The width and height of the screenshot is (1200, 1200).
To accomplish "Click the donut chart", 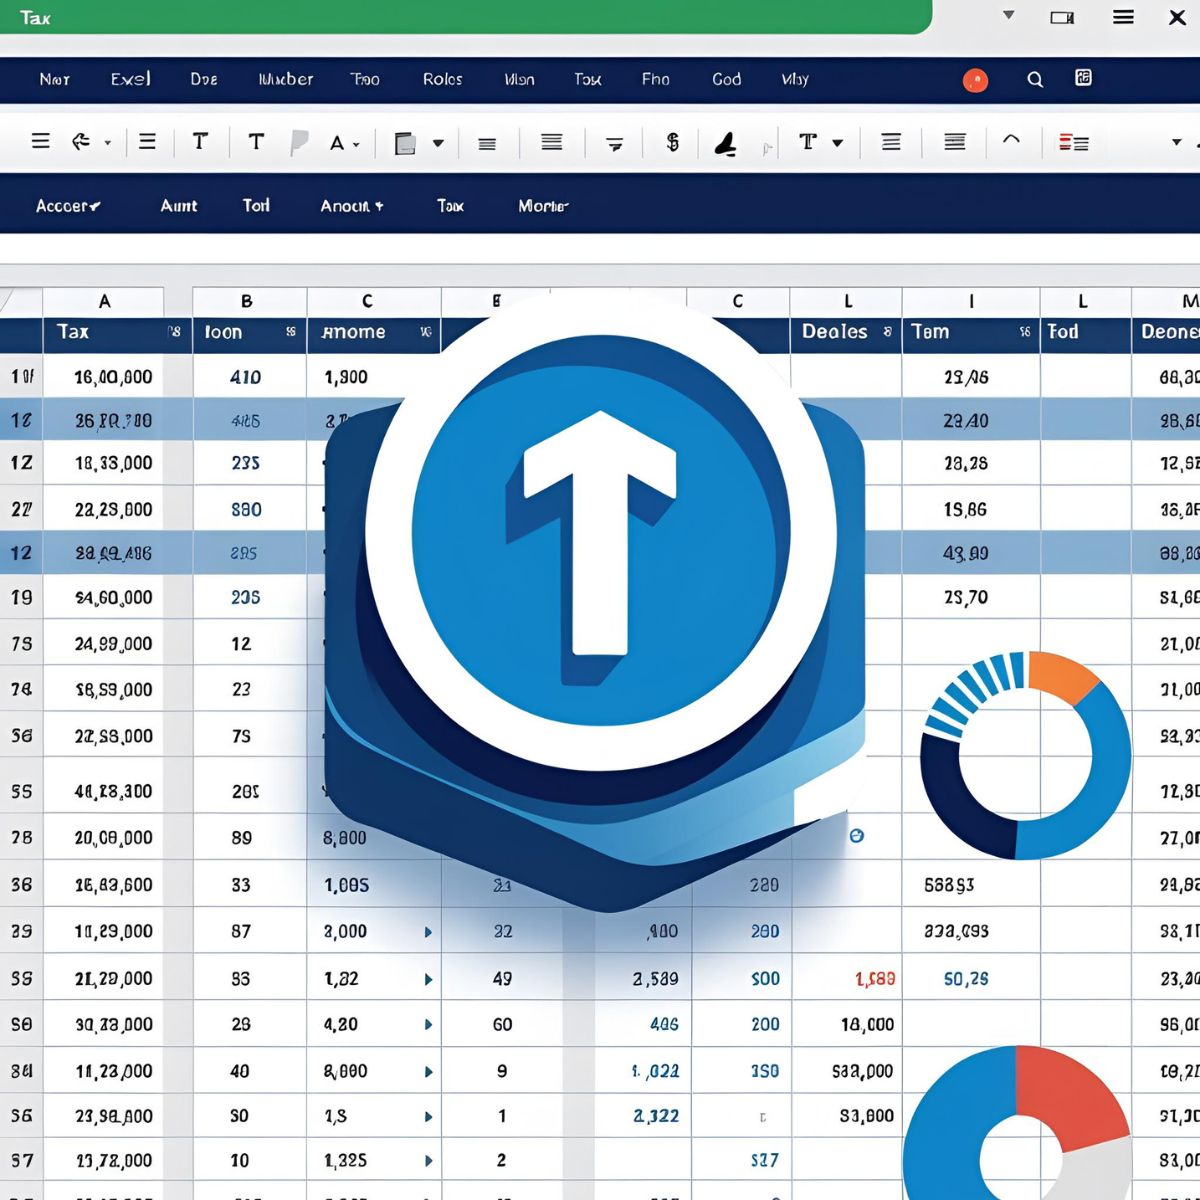I will pyautogui.click(x=1025, y=755).
